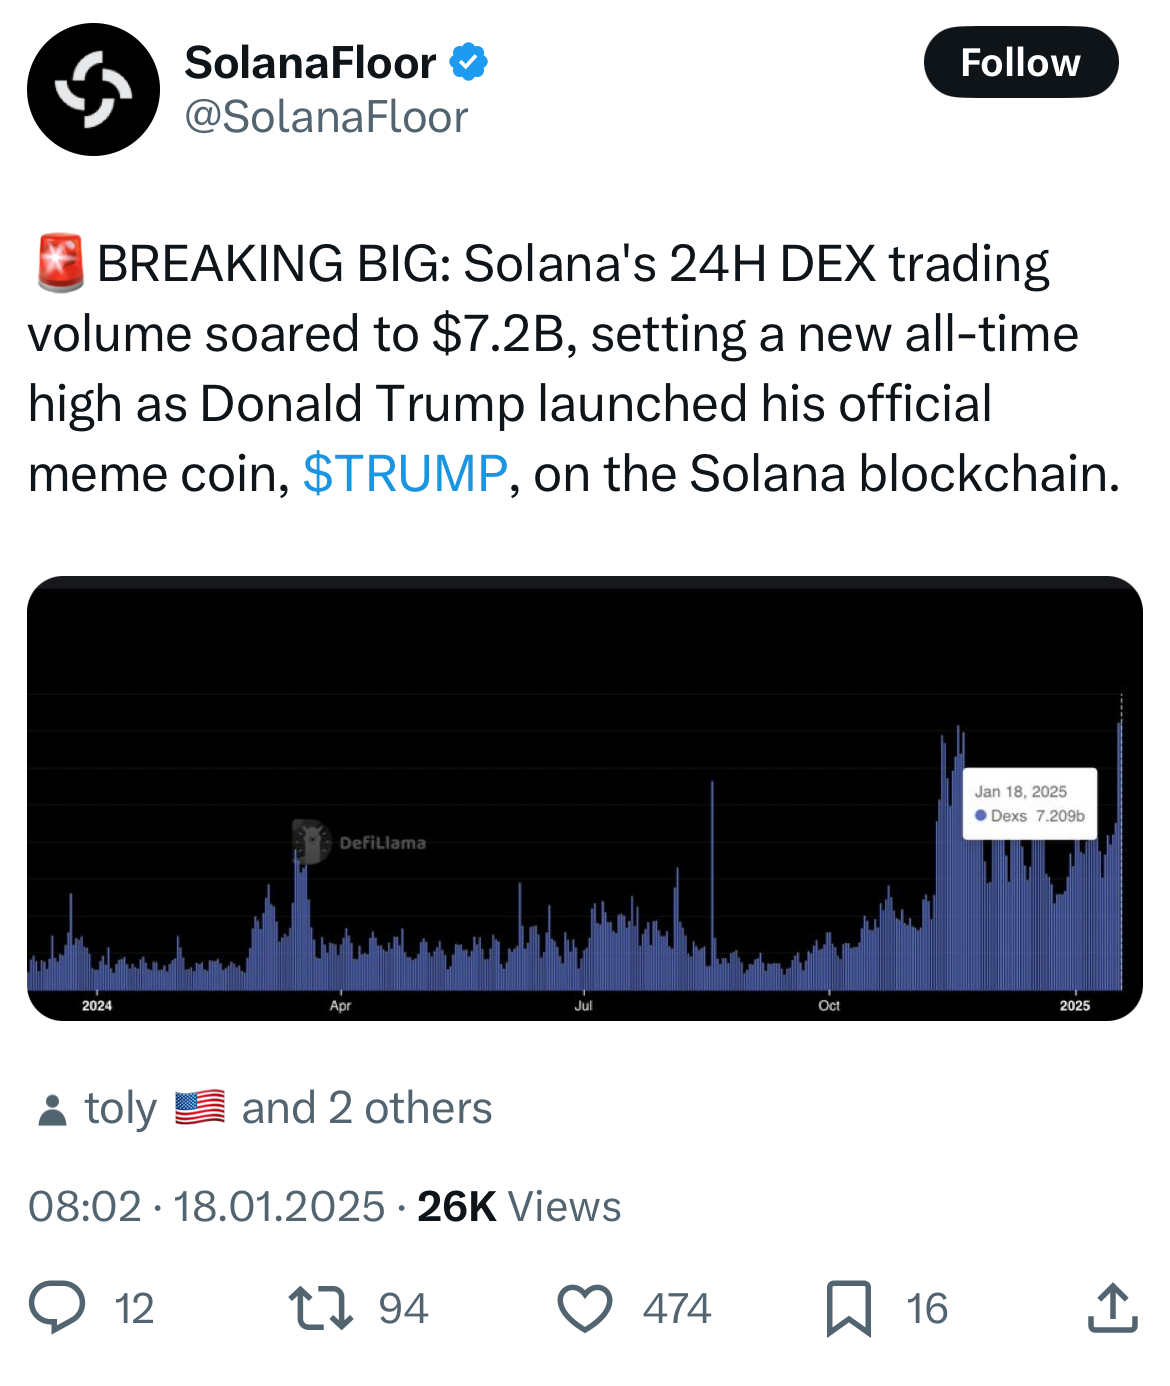This screenshot has width=1170, height=1386.
Task: Click the DefiLlama watermark logo in chart
Action: 311,841
